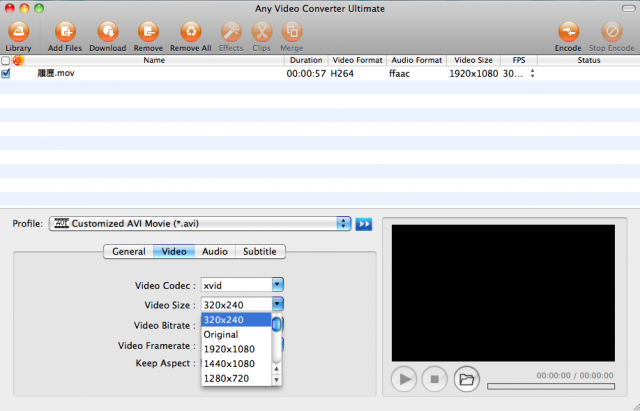
Task: Open the Subtitle tab
Action: pyautogui.click(x=260, y=251)
